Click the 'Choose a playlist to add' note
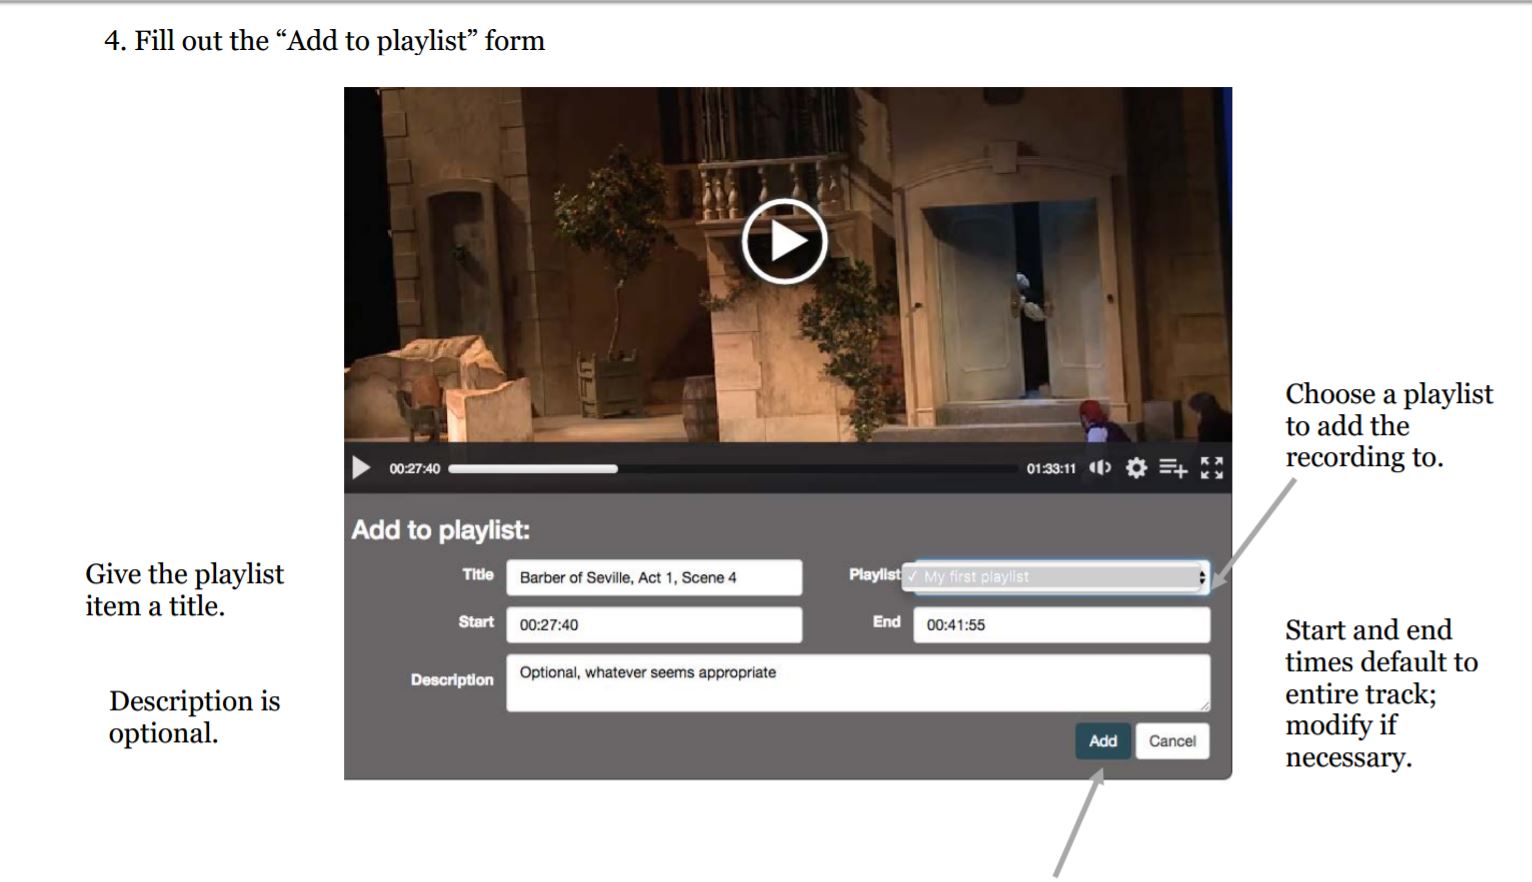Viewport: 1532px width, 882px height. pos(1389,425)
